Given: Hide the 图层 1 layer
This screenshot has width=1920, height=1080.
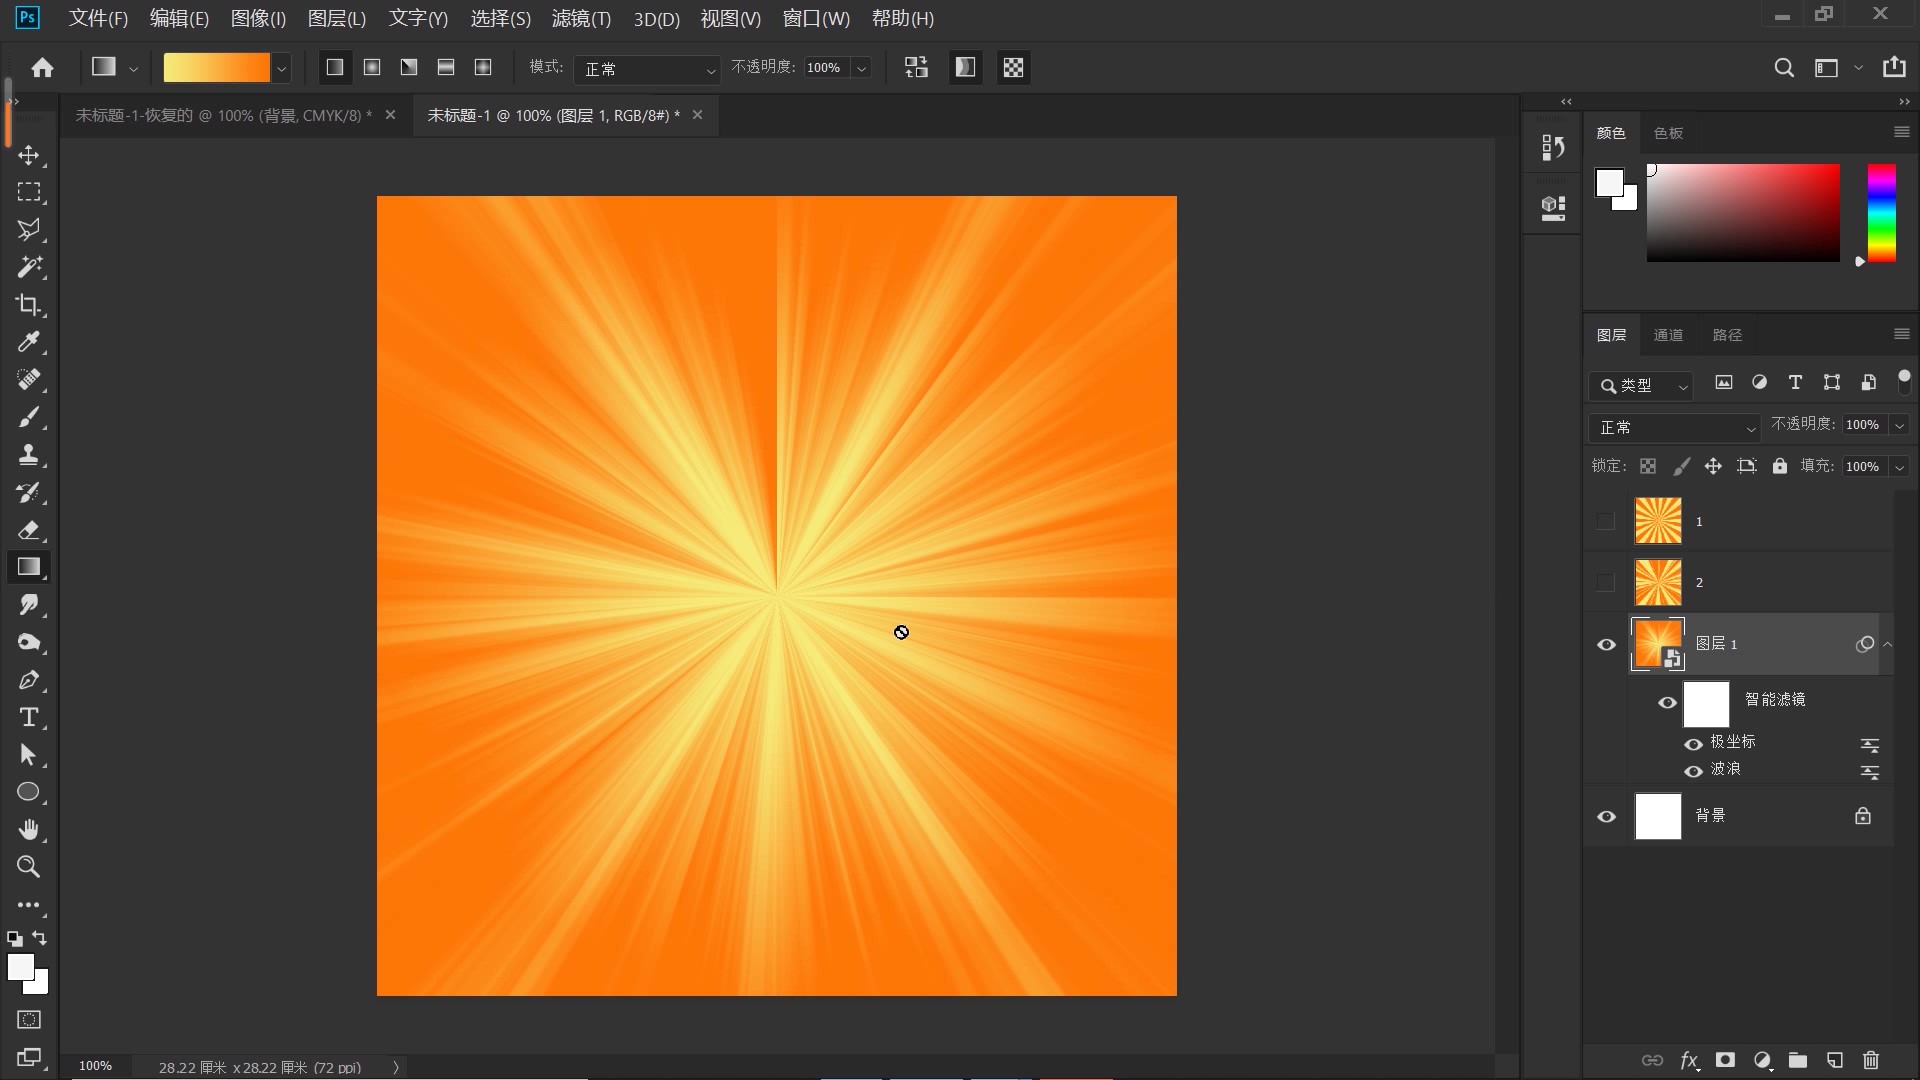Looking at the screenshot, I should coord(1606,645).
